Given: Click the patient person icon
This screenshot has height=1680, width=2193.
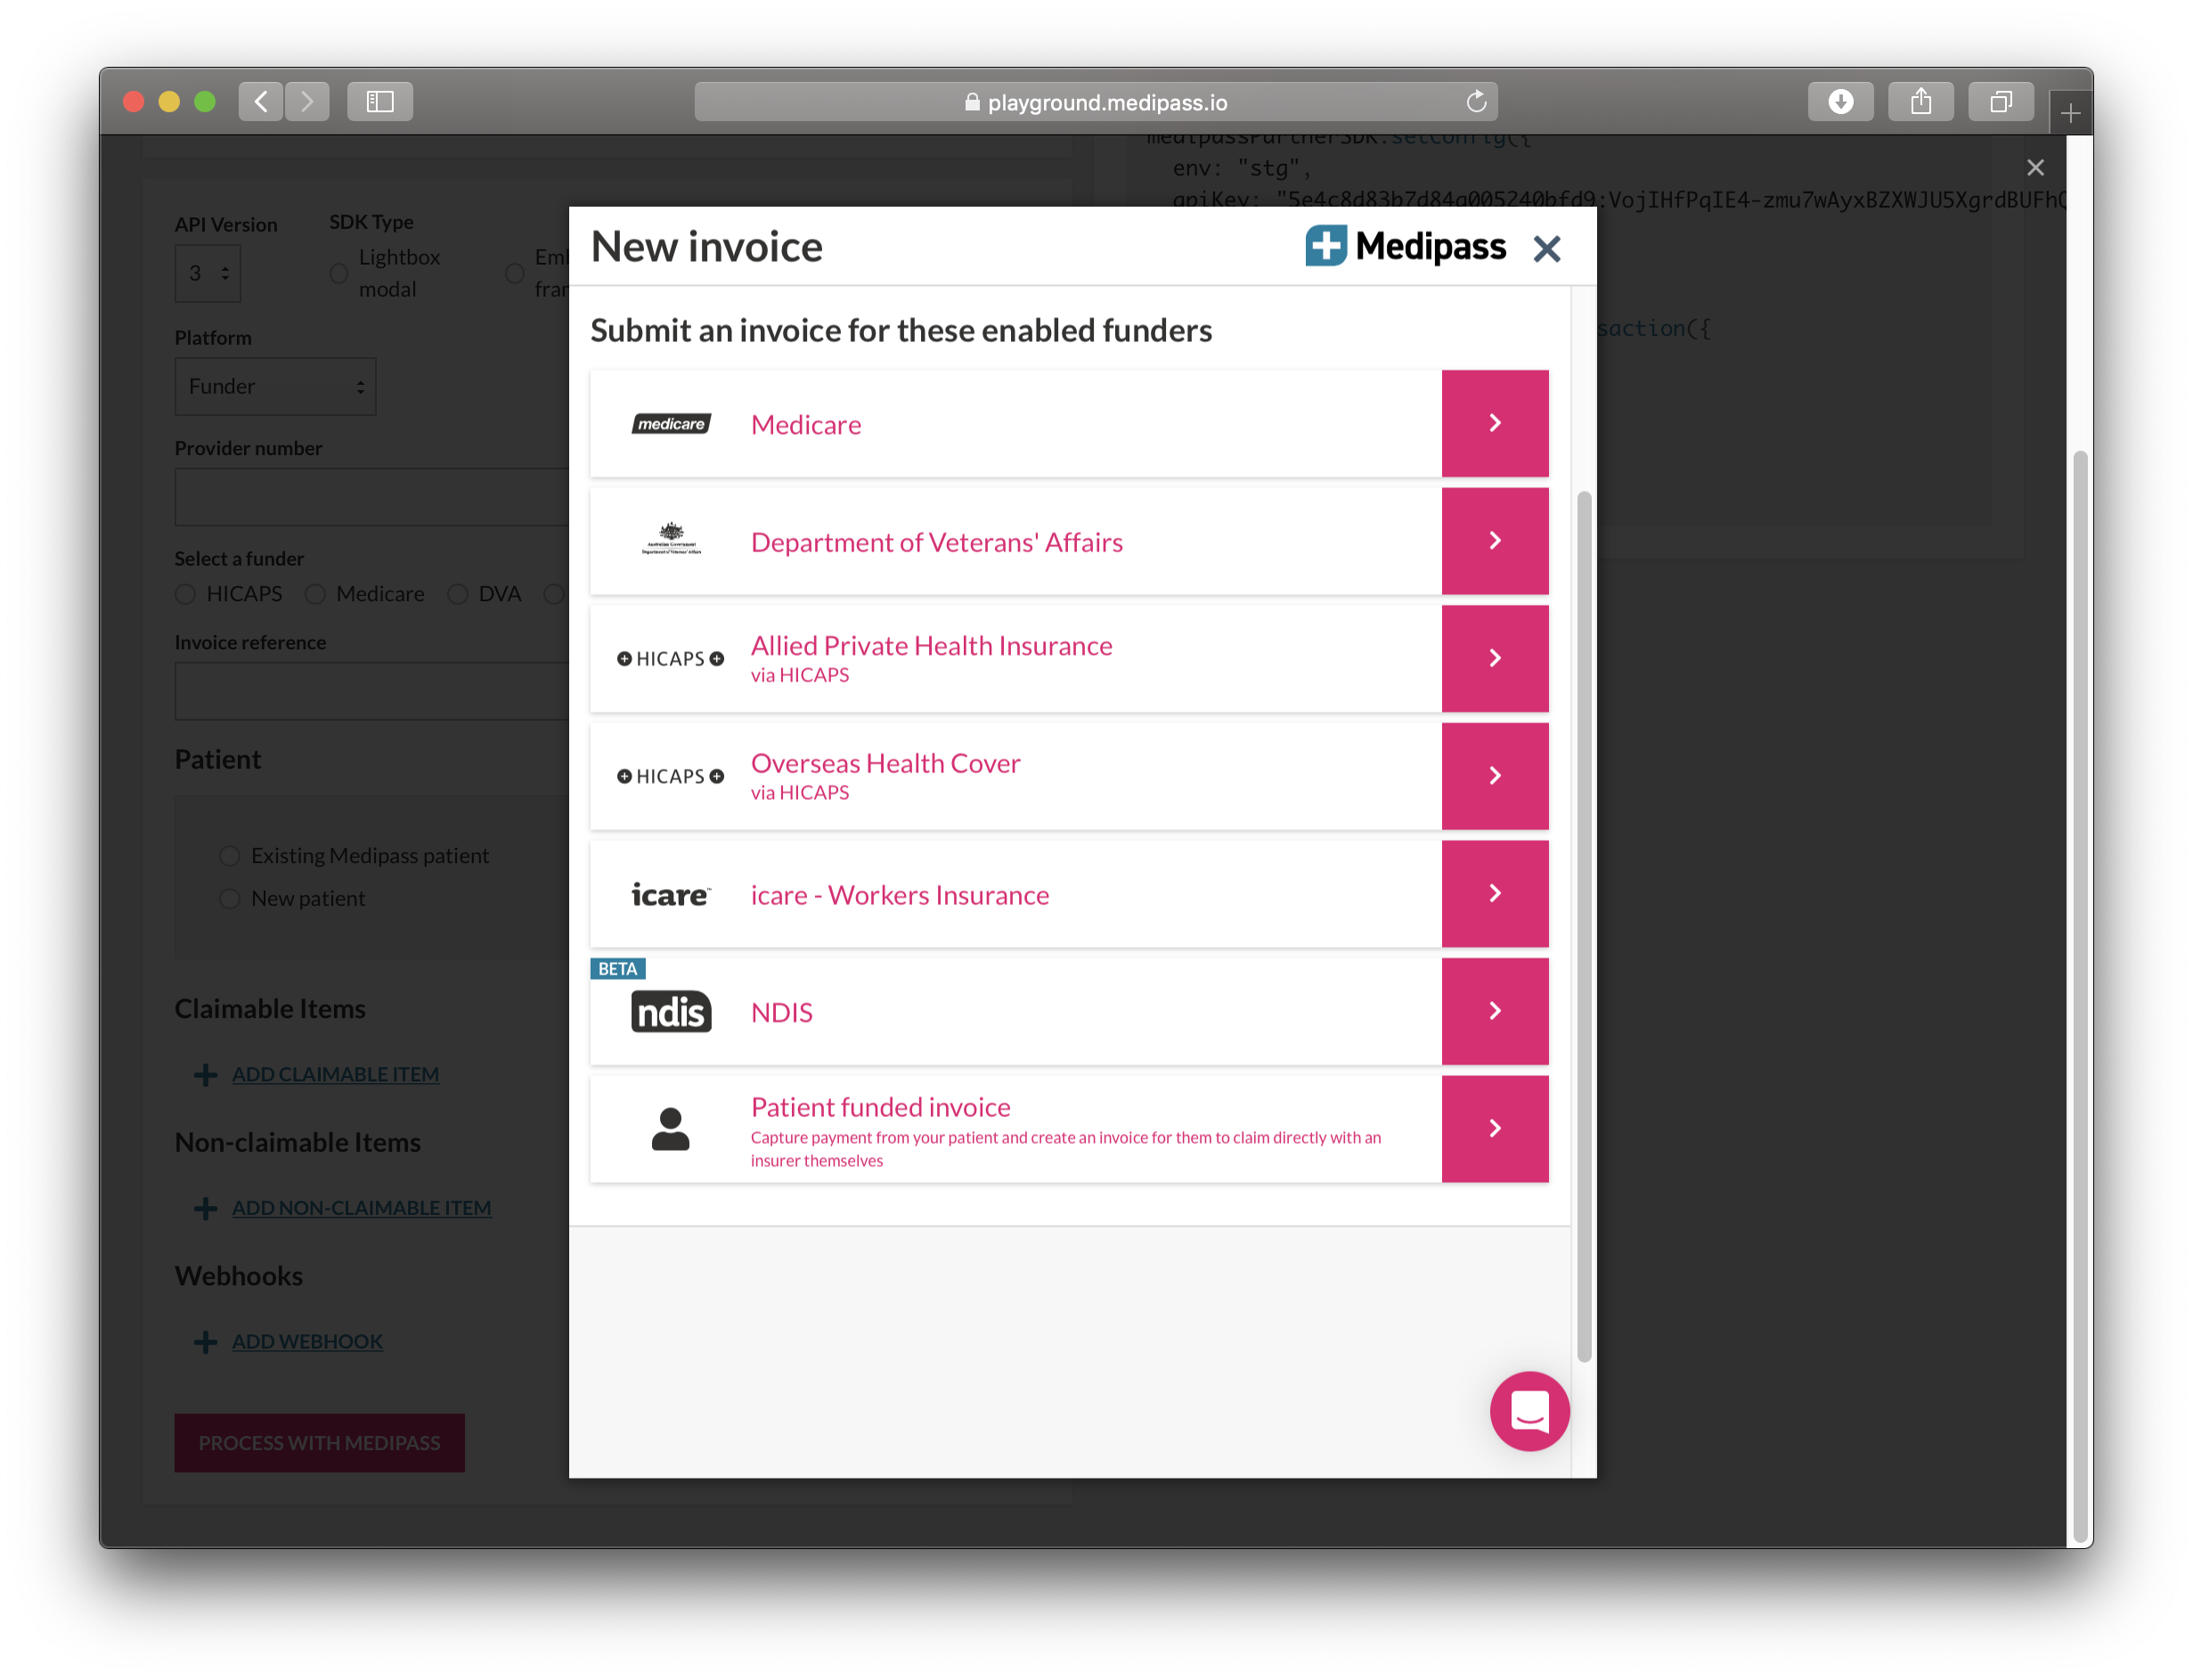Looking at the screenshot, I should 670,1129.
